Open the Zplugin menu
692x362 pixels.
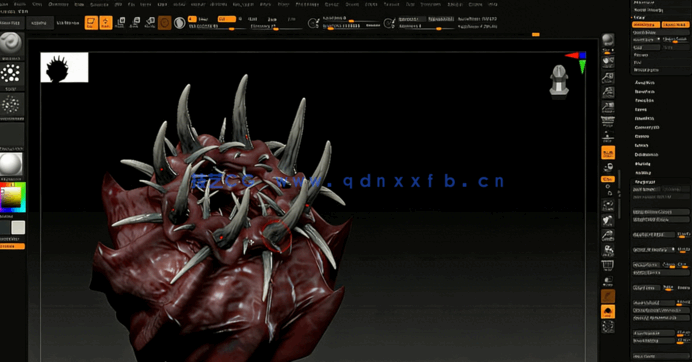click(x=455, y=4)
